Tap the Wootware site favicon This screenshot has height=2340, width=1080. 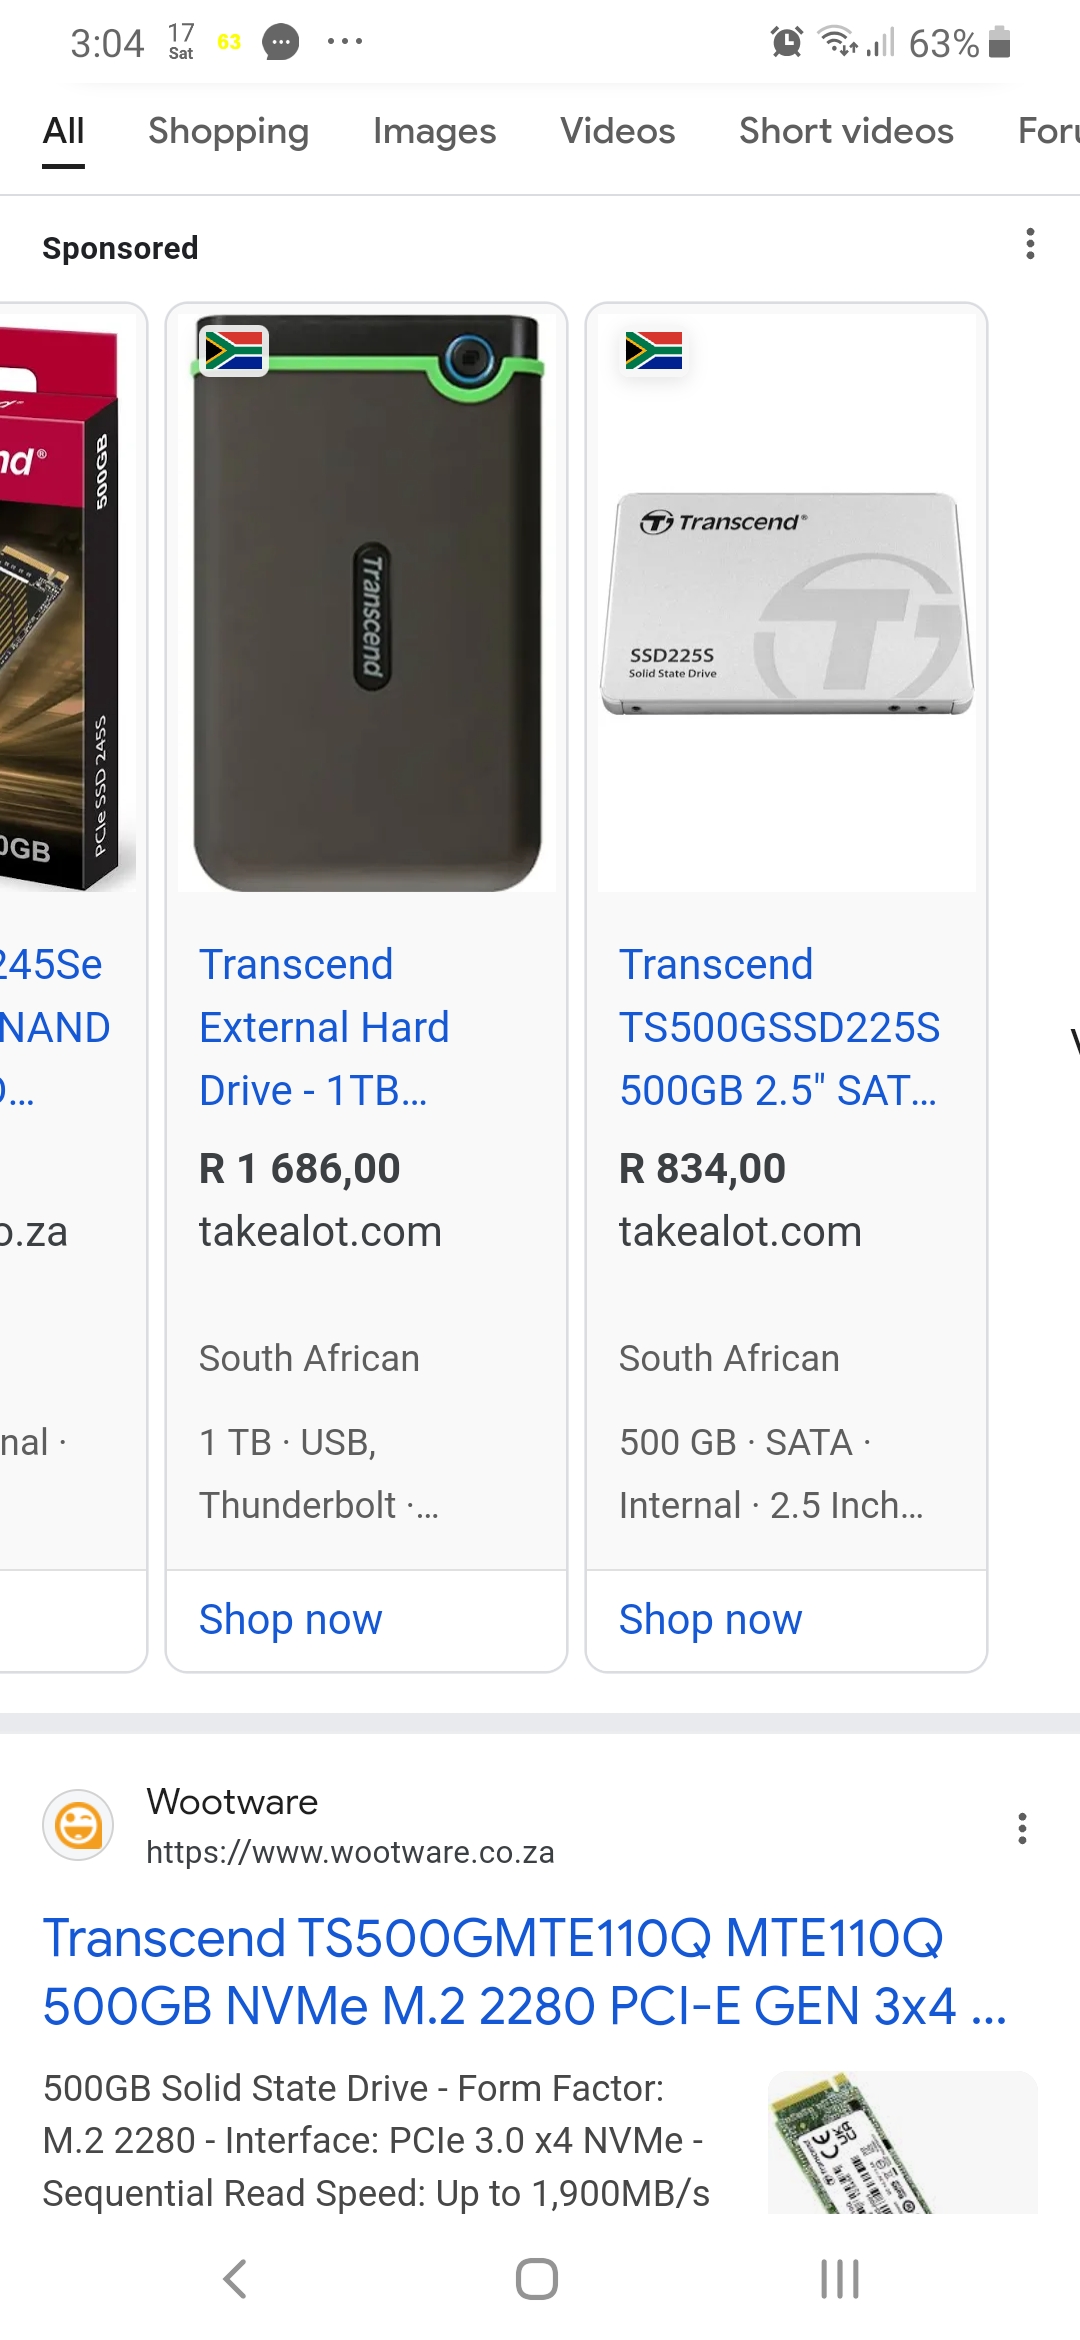click(78, 1825)
